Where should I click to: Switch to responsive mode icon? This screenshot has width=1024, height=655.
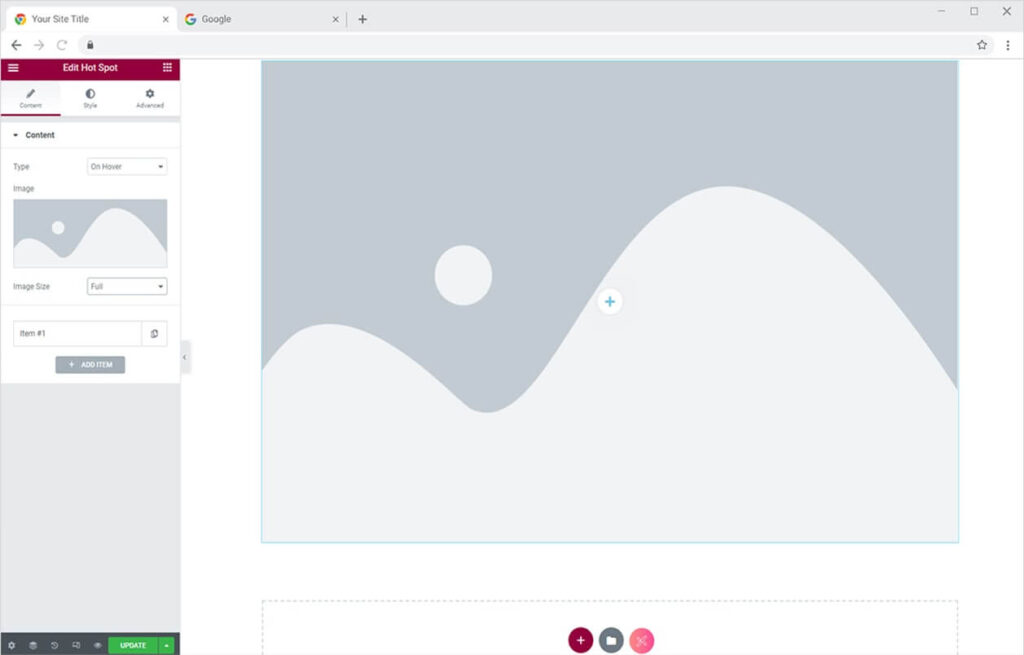[76, 645]
